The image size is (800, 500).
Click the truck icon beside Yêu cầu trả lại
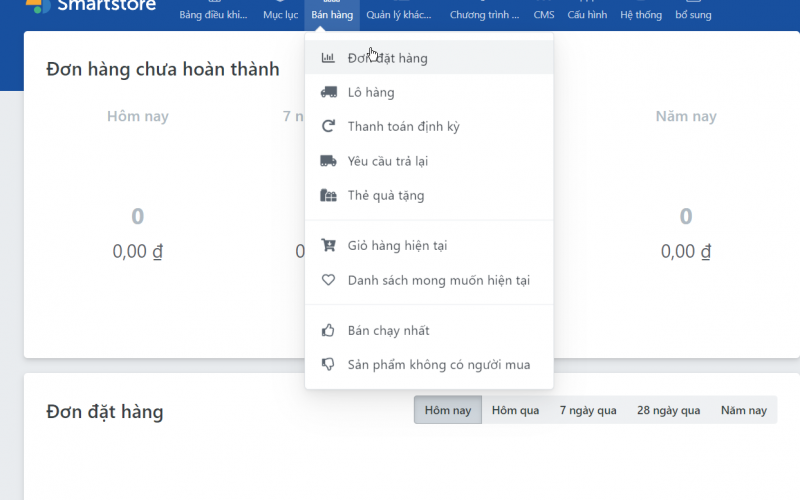click(328, 161)
